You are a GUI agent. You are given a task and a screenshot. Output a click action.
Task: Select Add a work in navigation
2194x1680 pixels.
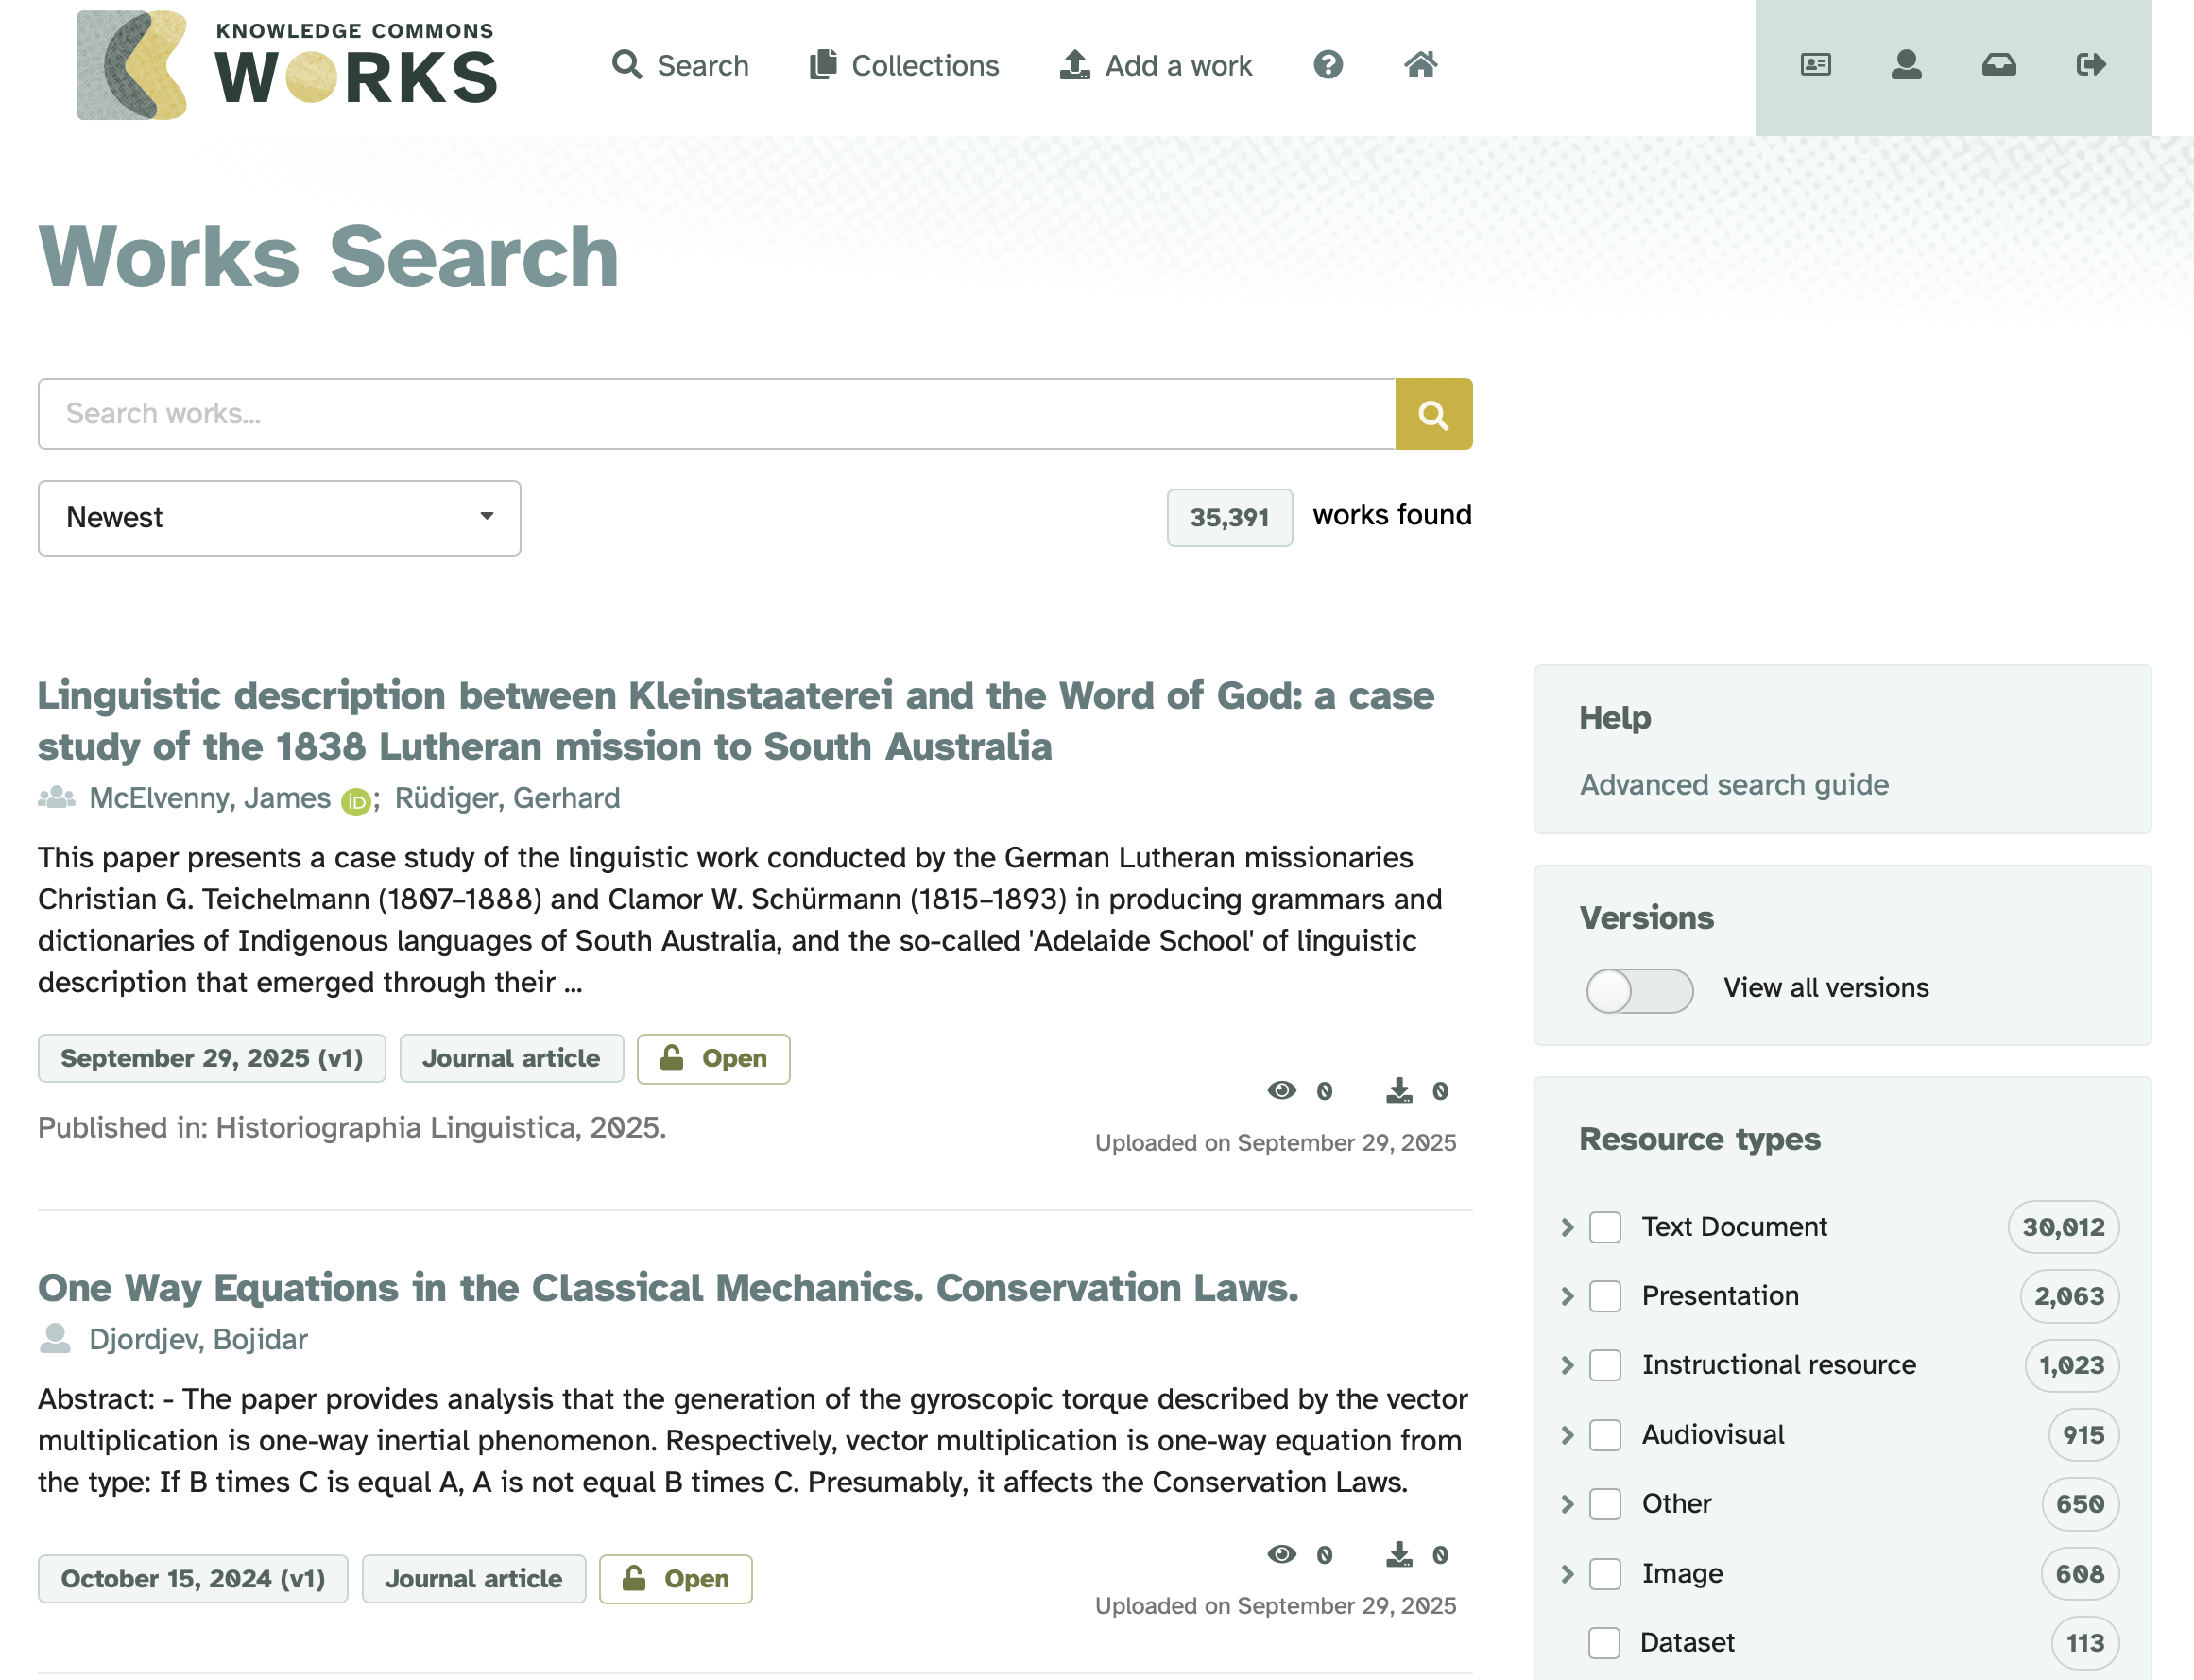coord(1155,66)
